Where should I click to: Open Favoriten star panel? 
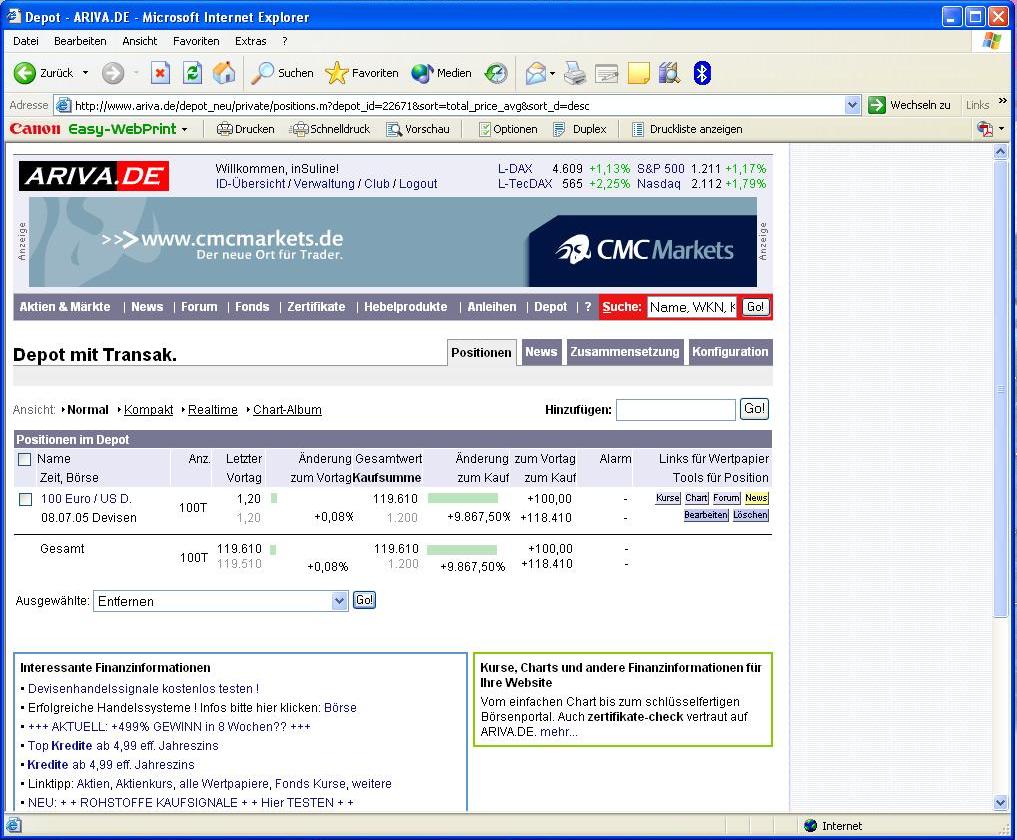pyautogui.click(x=362, y=73)
